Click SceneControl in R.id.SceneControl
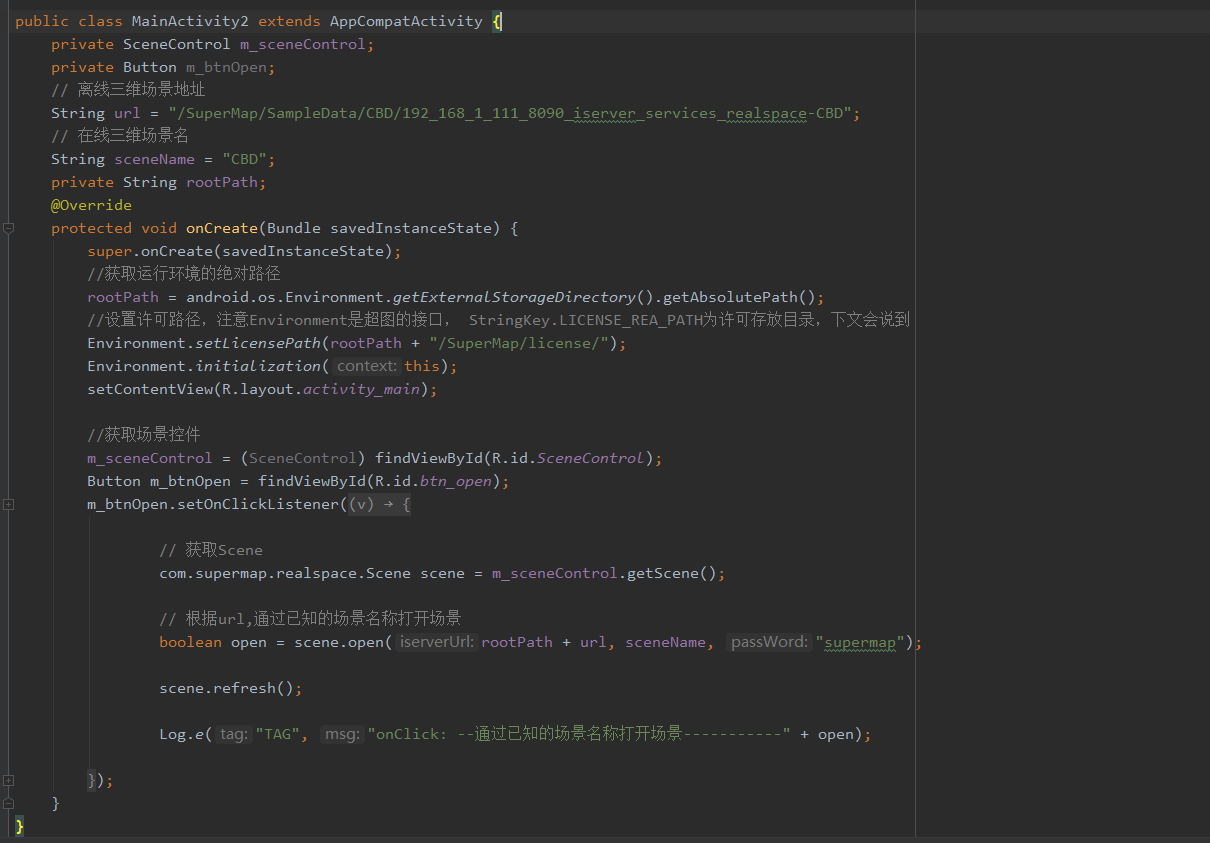1210x843 pixels. pyautogui.click(x=591, y=458)
